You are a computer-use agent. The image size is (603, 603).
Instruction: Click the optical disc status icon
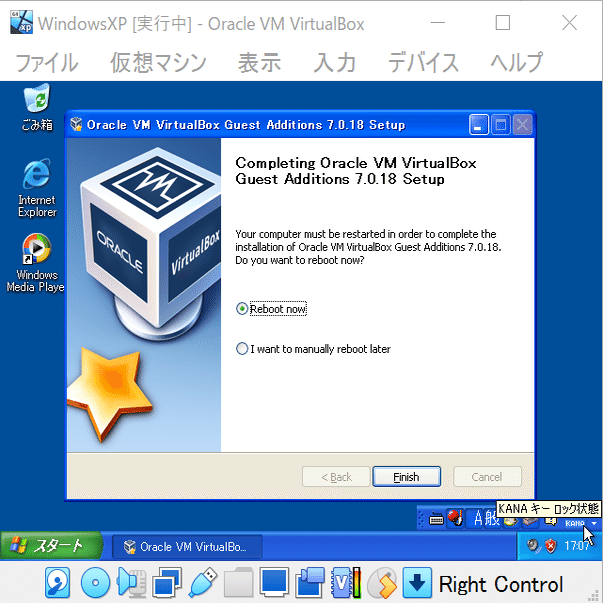click(x=95, y=583)
